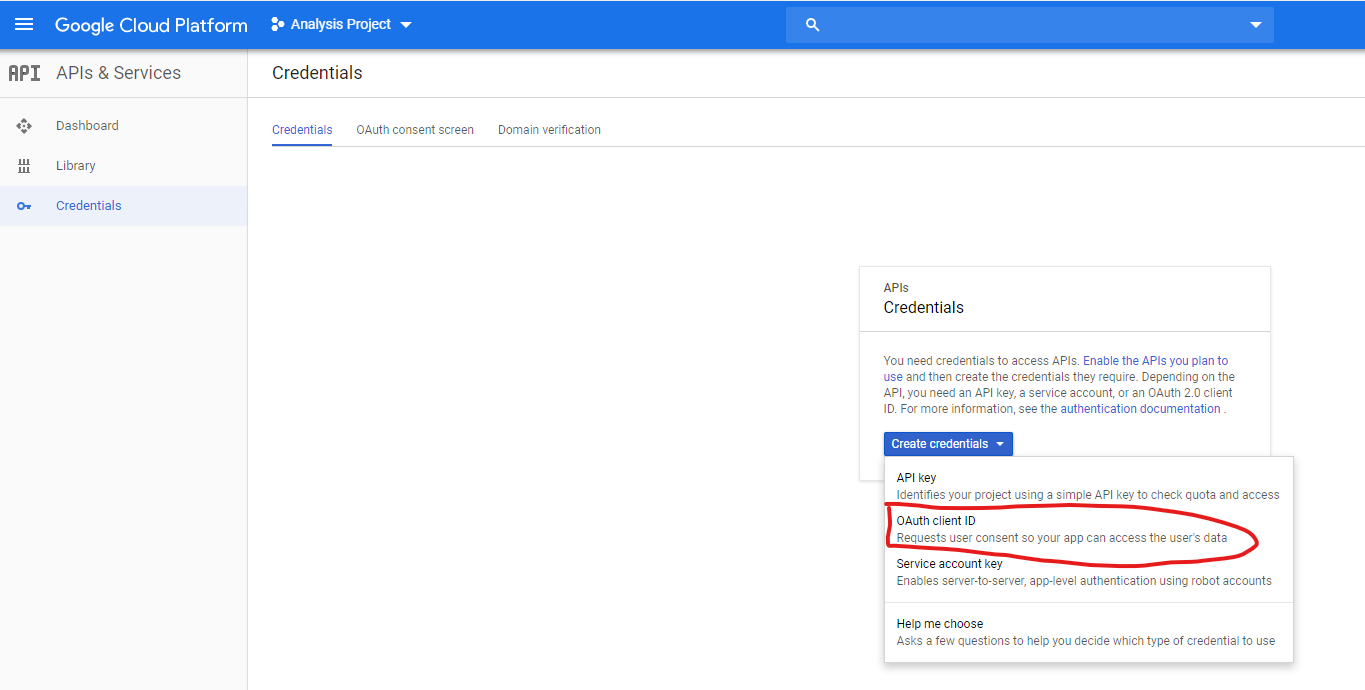Choose API key from the dropdown

(x=1089, y=486)
